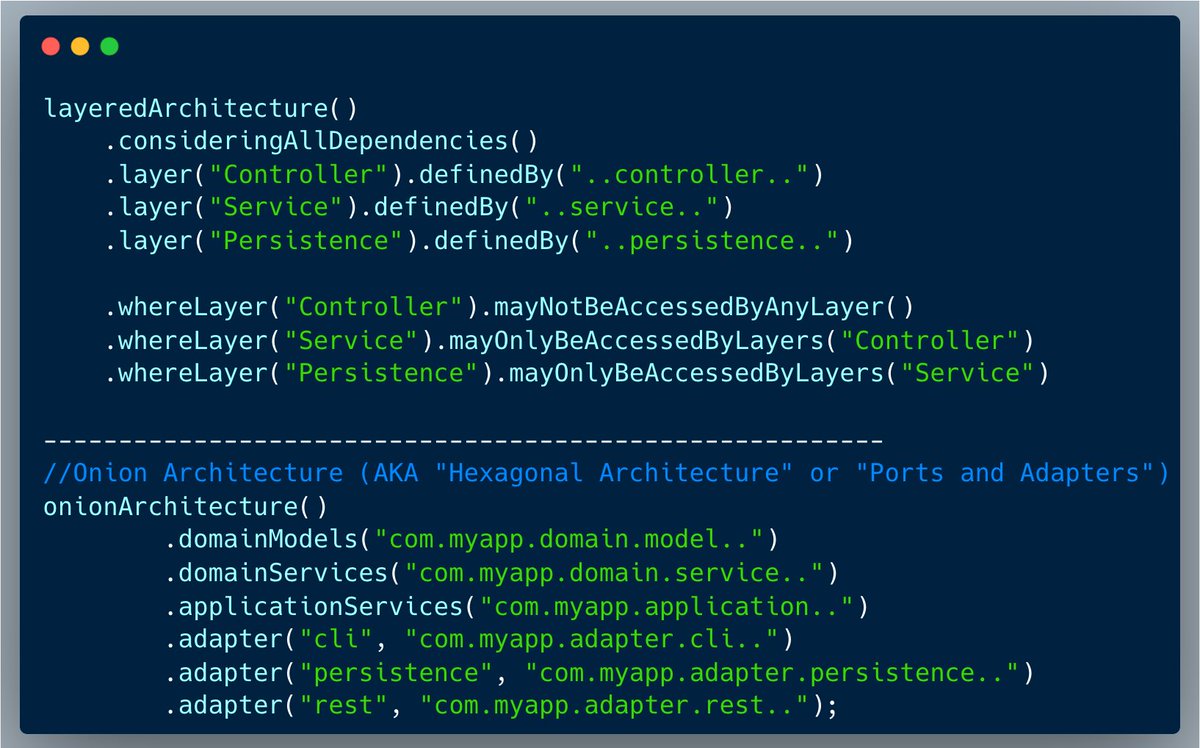The height and width of the screenshot is (748, 1200).
Task: Click the .domainServices("com.myapp.domain.service..") line
Action: (x=500, y=573)
